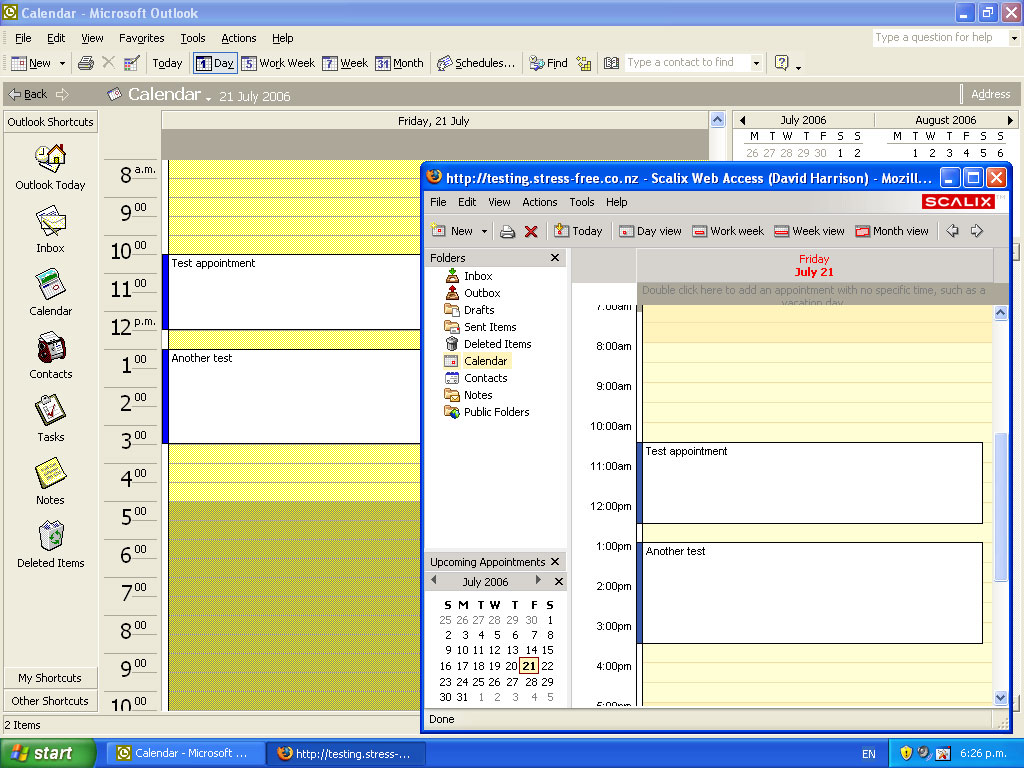Expand My Shortcuts group
Screen dimensions: 1024x768
click(50, 678)
